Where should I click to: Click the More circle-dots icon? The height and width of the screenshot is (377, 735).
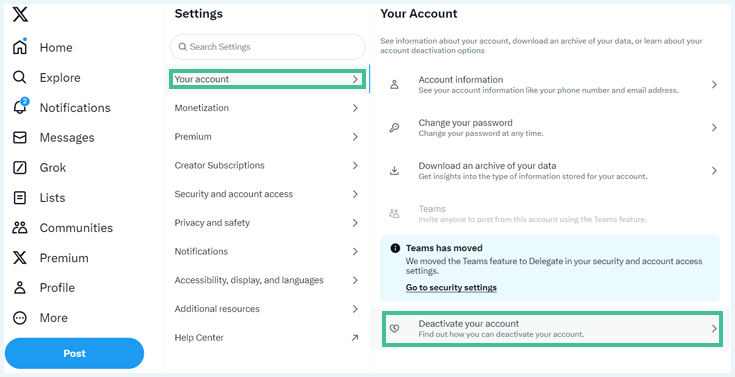pyautogui.click(x=20, y=317)
